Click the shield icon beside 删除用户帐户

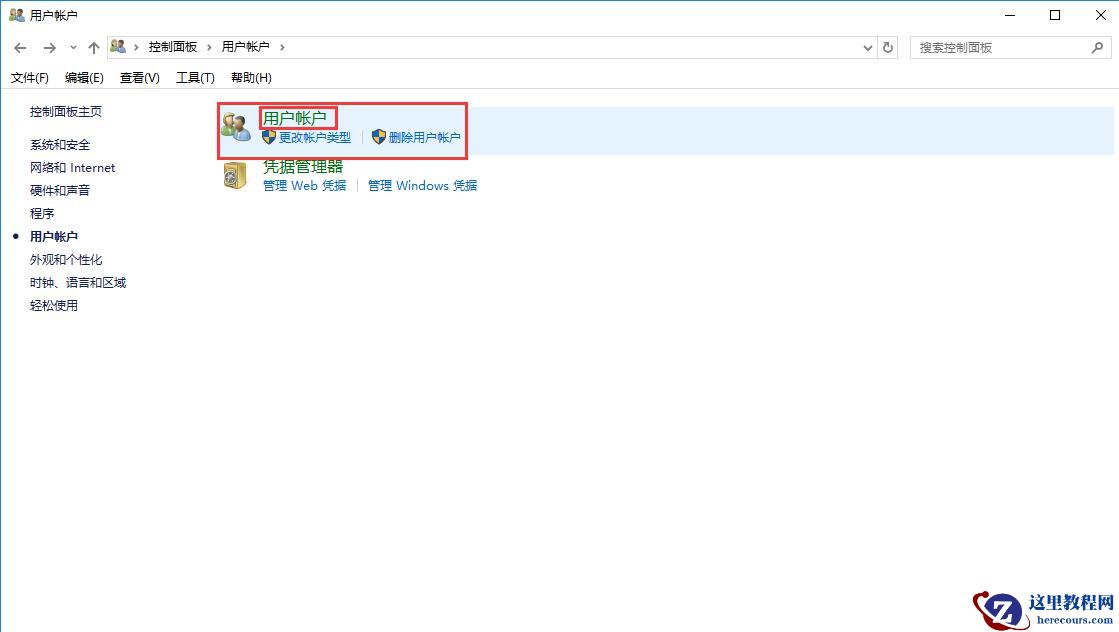tap(379, 137)
